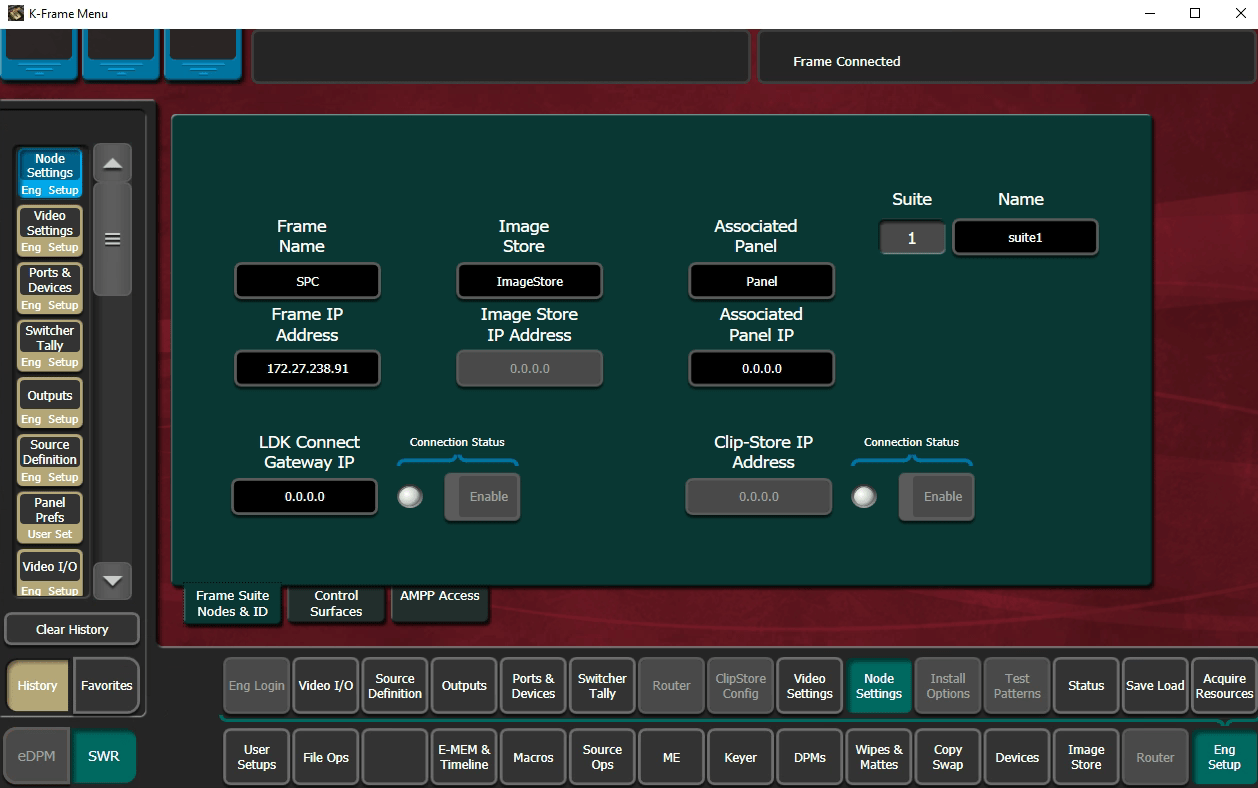Image resolution: width=1258 pixels, height=788 pixels.
Task: Open Video I/O in history list
Action: coord(50,574)
